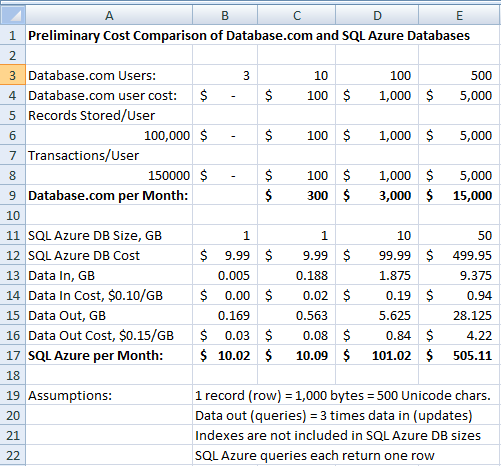Select row 3 header
This screenshot has height=466, width=501.
click(x=13, y=75)
